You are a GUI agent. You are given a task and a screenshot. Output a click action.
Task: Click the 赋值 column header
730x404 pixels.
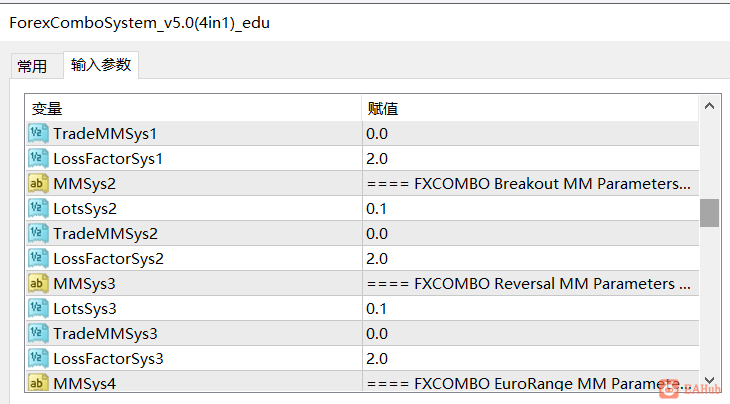pyautogui.click(x=530, y=108)
